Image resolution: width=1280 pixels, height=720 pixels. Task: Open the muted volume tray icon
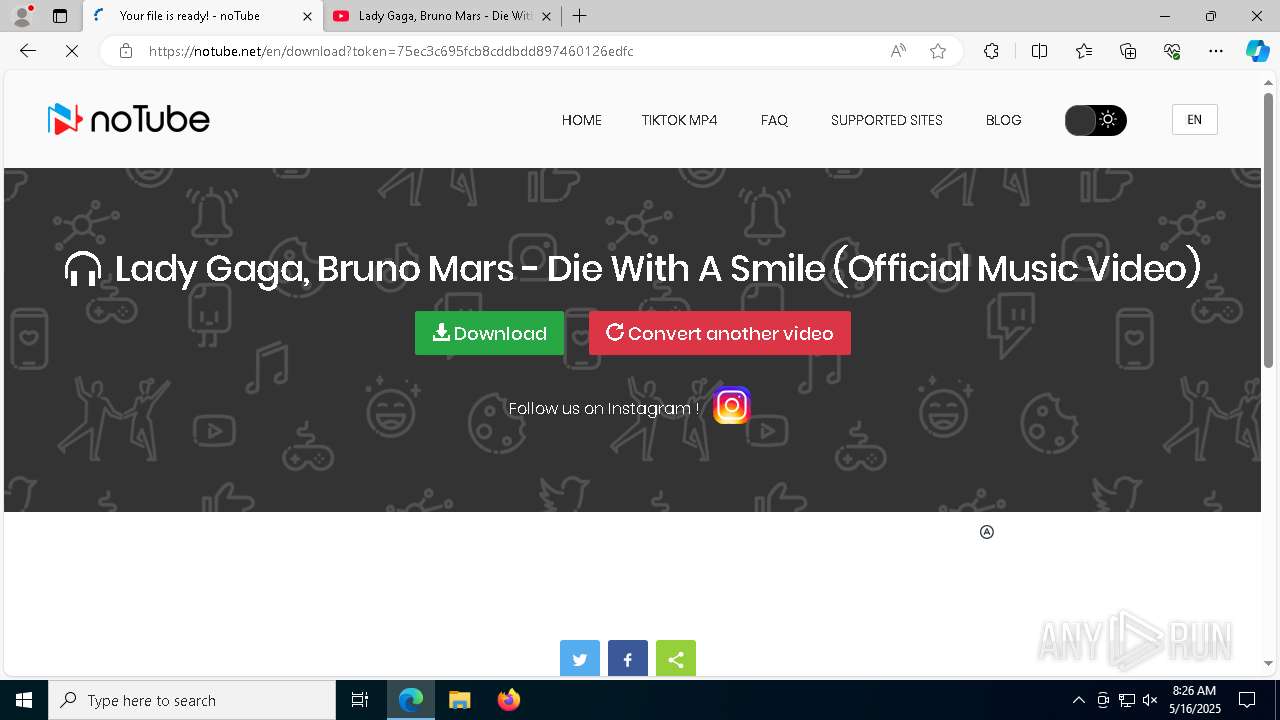1150,700
